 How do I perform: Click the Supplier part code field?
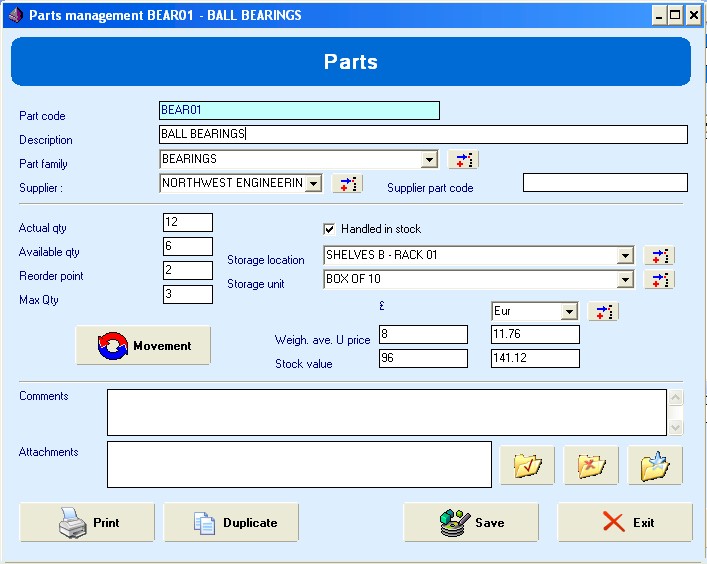point(605,183)
